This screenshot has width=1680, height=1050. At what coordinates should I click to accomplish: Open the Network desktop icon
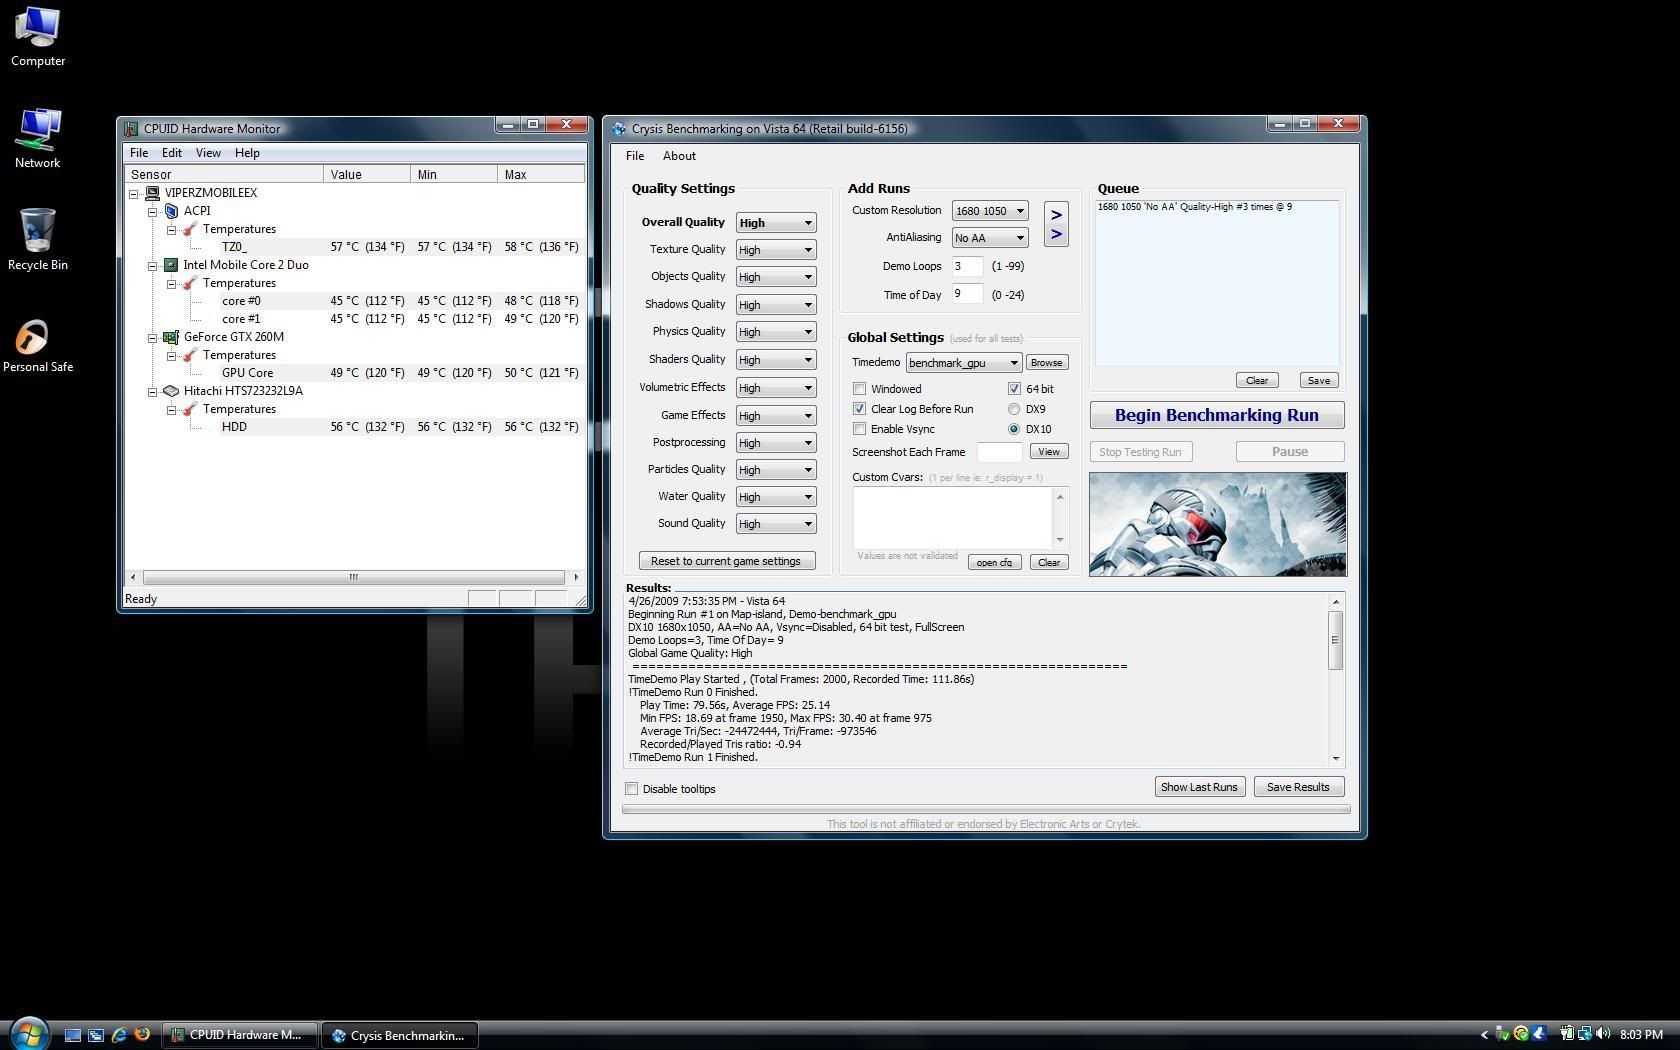[x=38, y=138]
